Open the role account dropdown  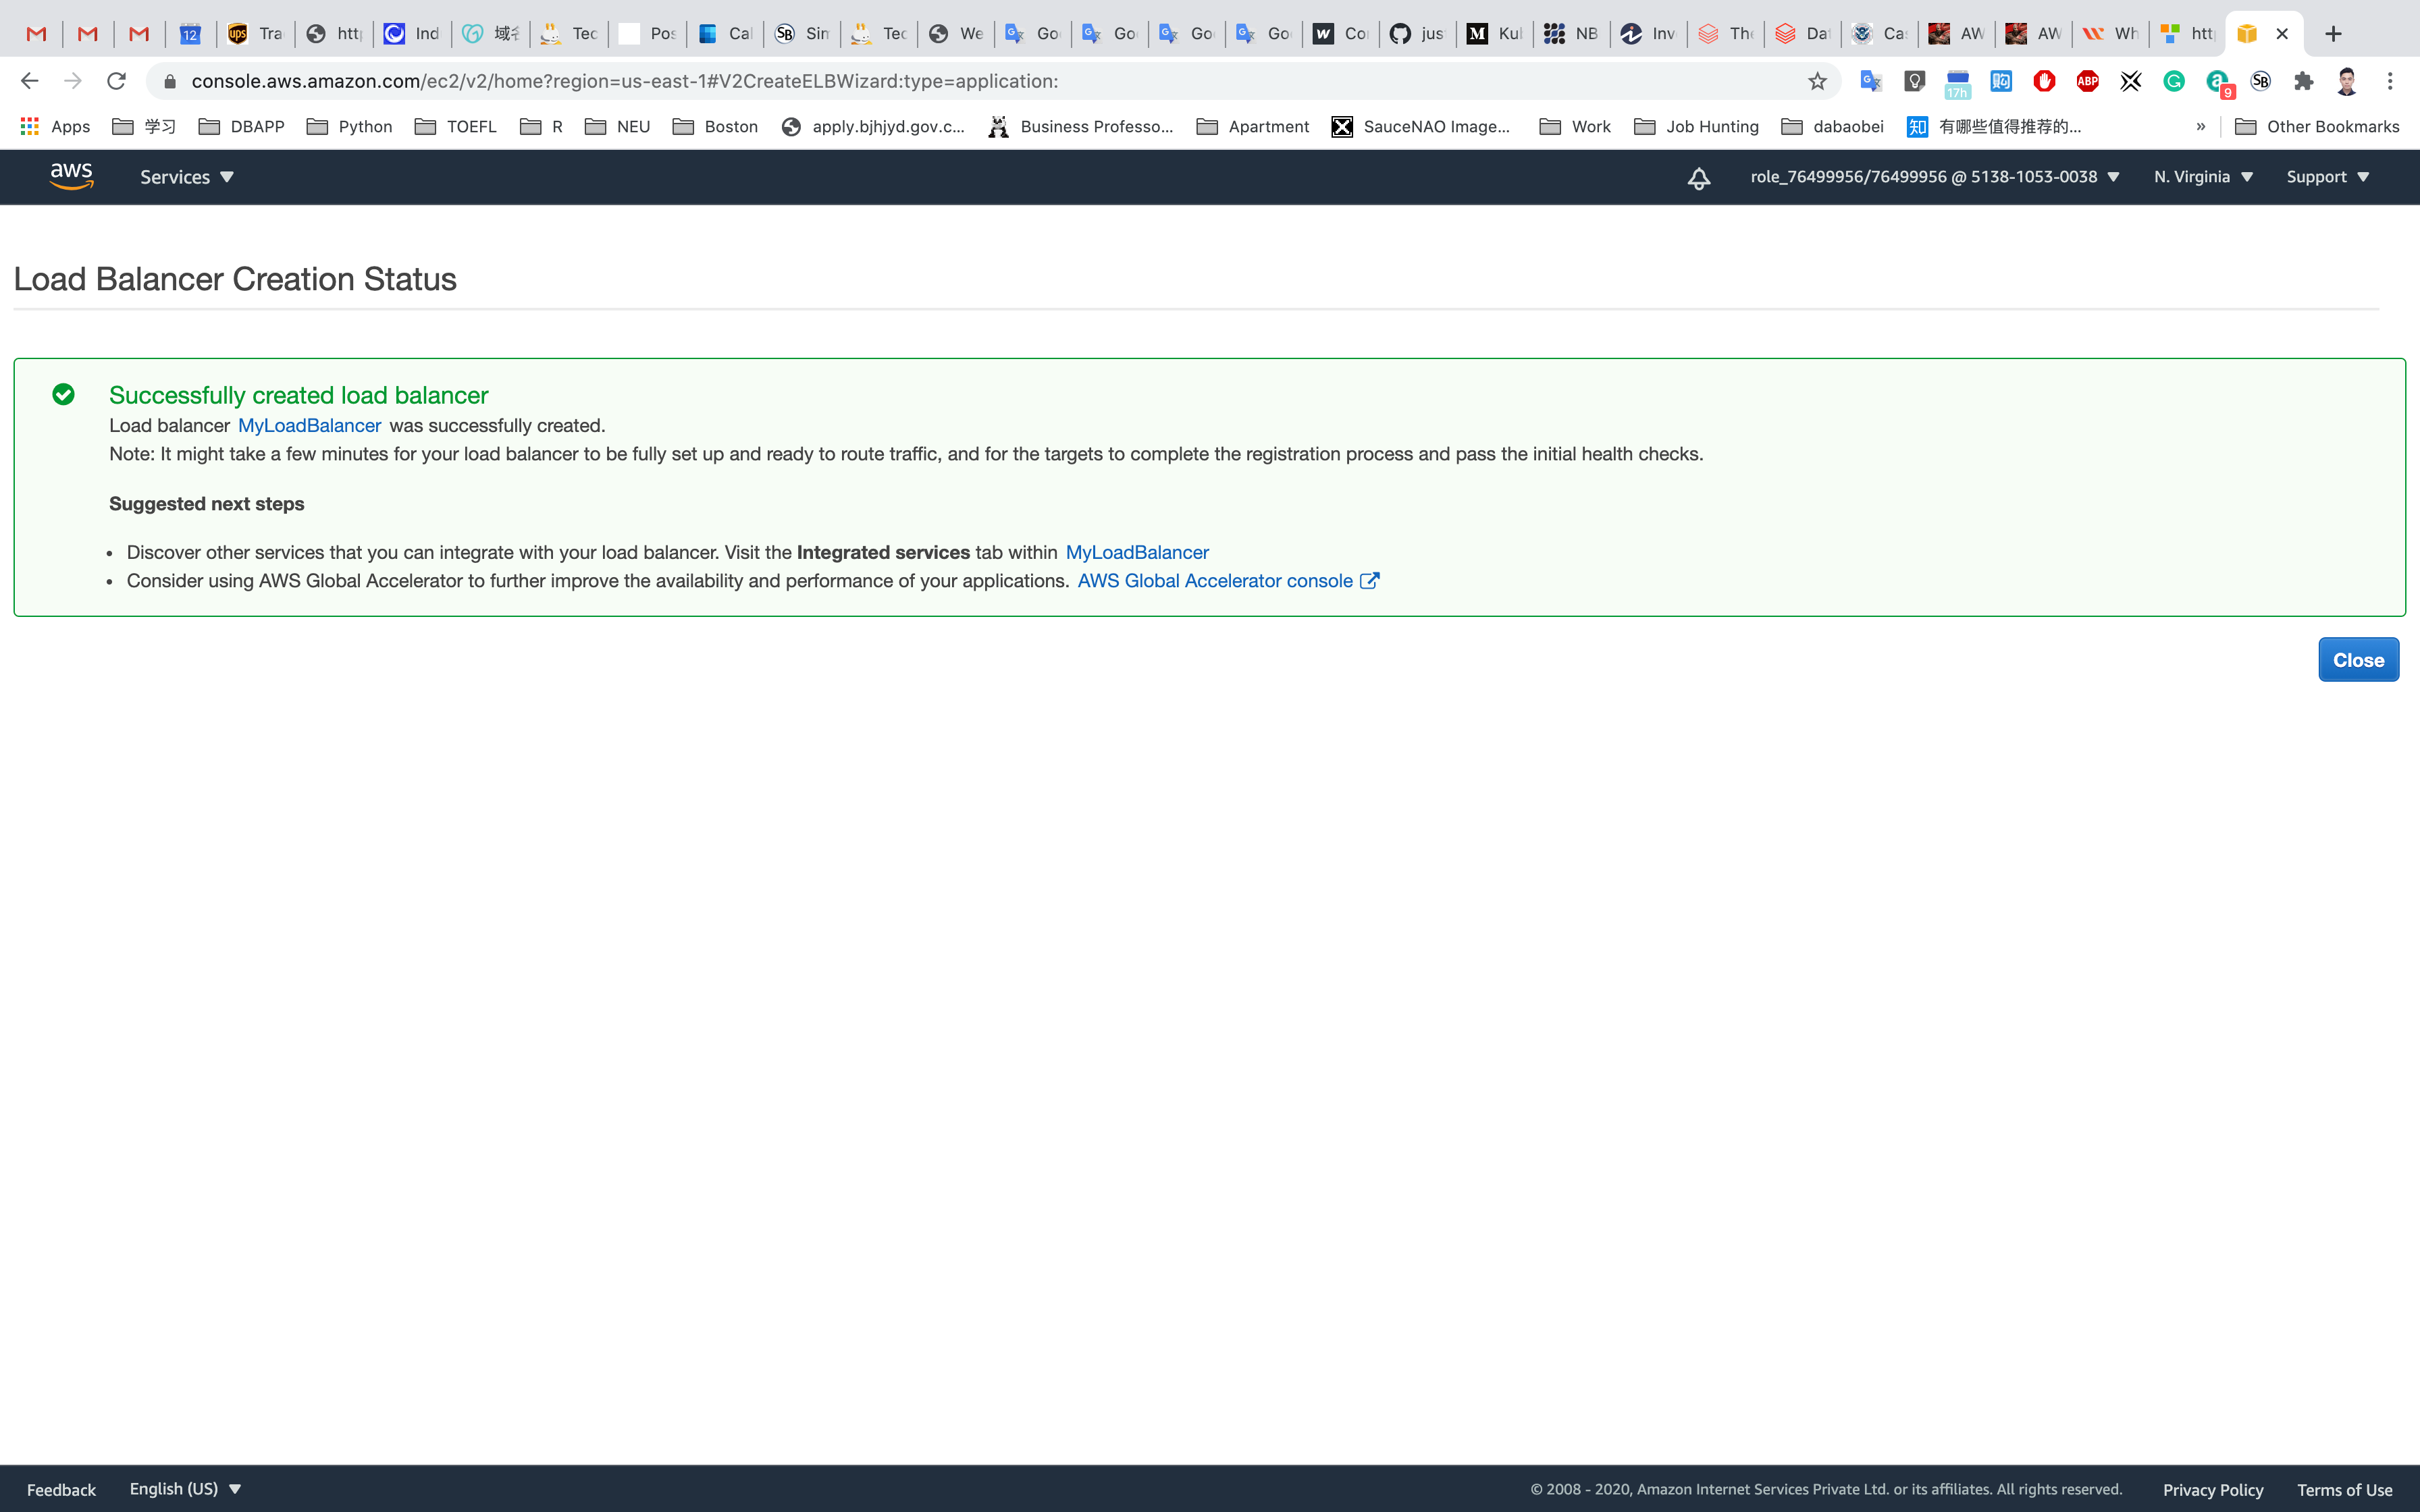coord(1934,177)
